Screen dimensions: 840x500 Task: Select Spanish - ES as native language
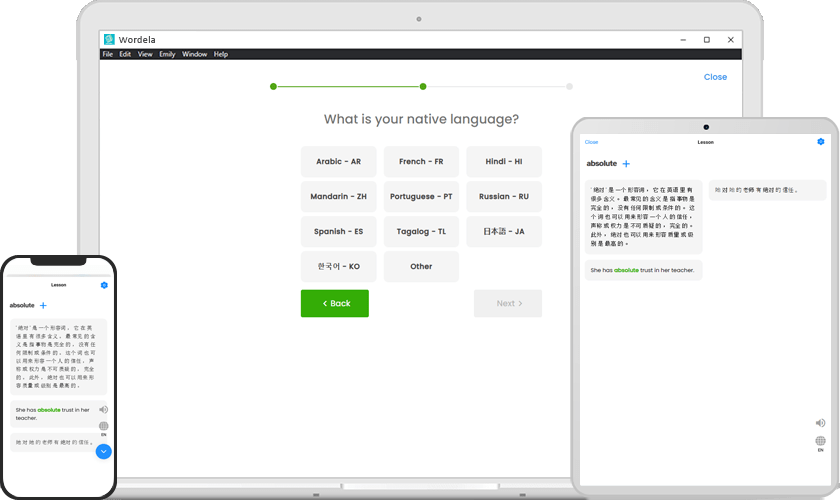point(339,232)
